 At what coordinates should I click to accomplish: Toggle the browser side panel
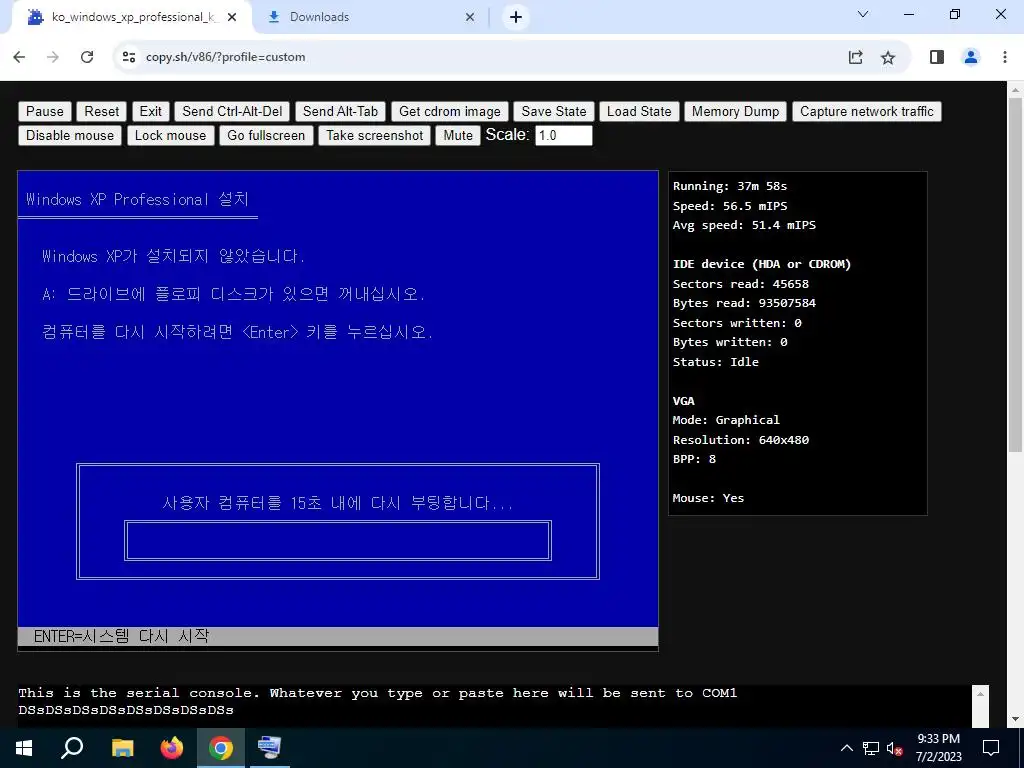pos(936,57)
